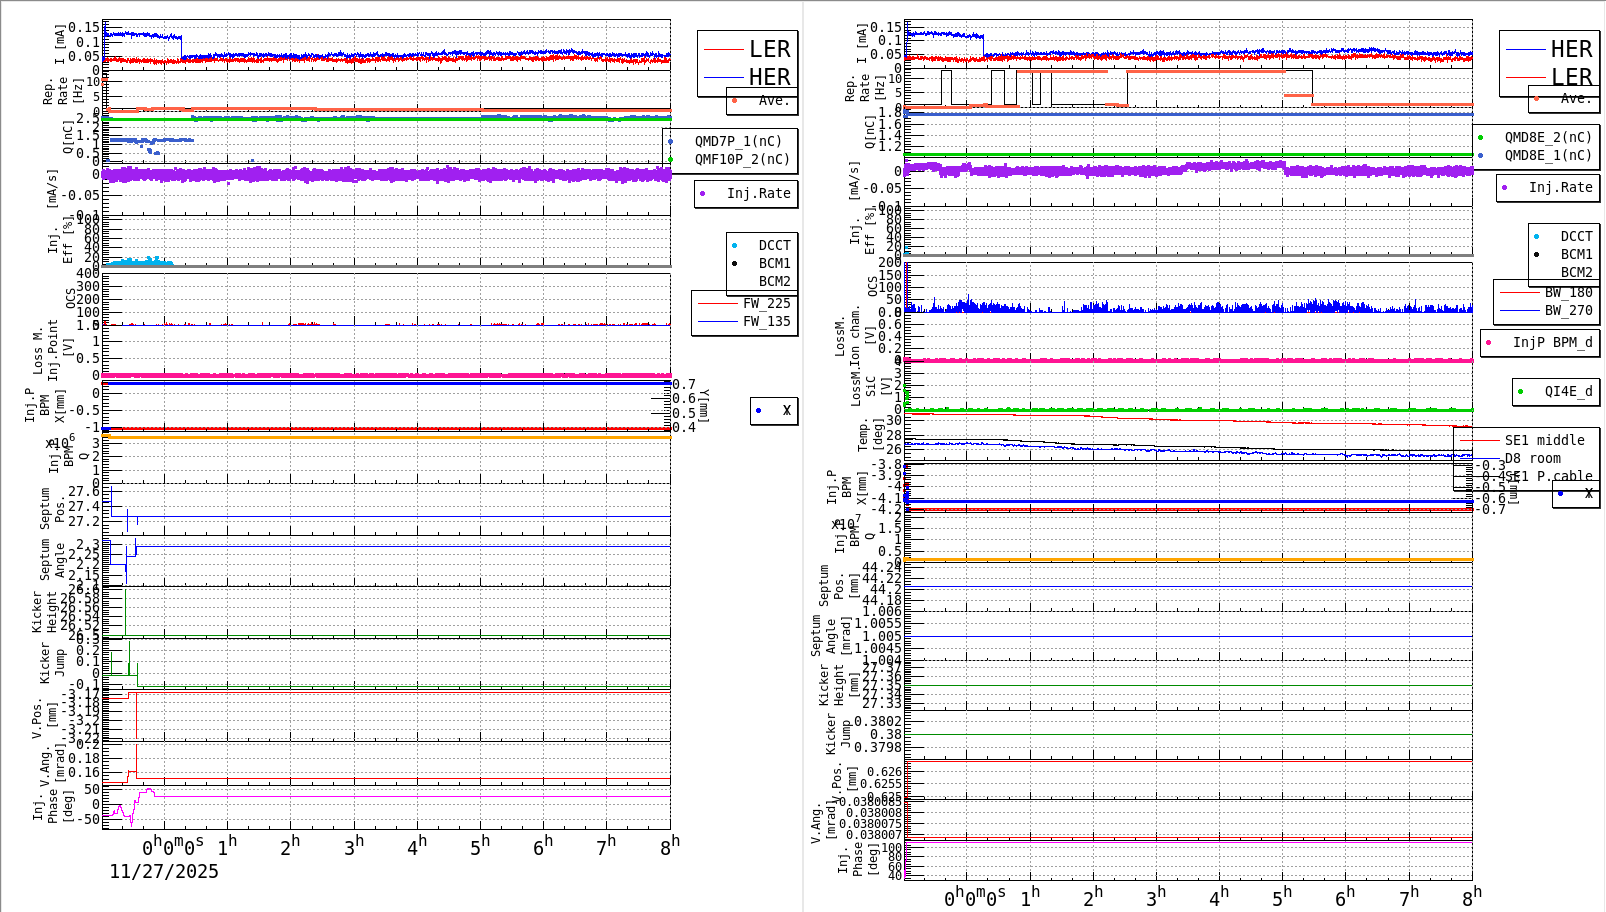Image resolution: width=1606 pixels, height=912 pixels.
Task: Click the SE1 P.cable legend text
Action: click(x=1548, y=476)
